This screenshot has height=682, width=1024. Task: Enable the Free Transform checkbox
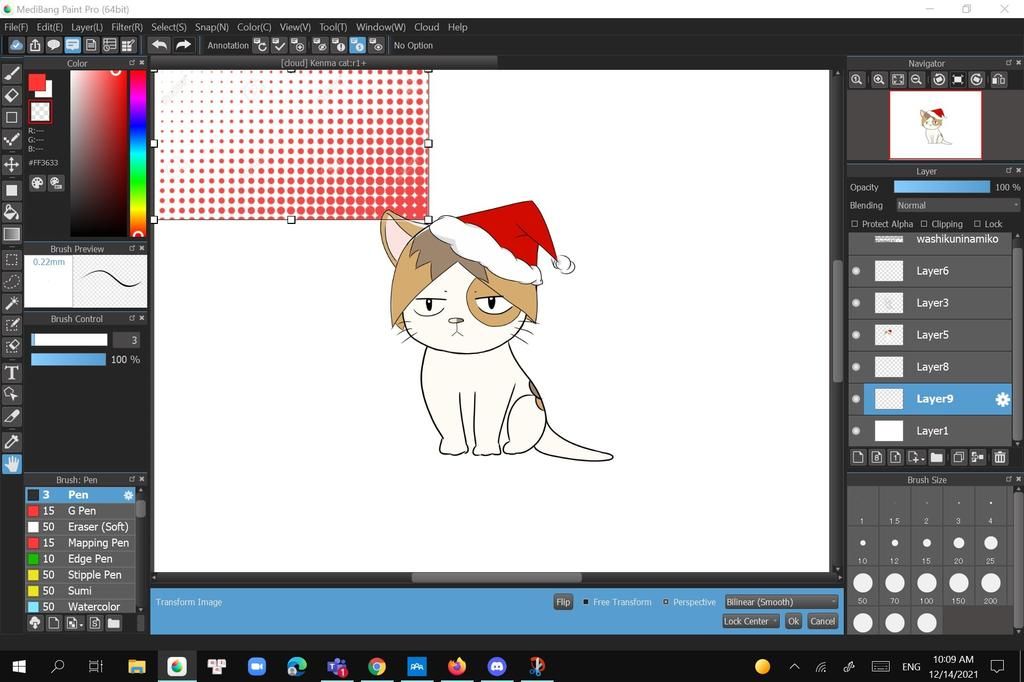pyautogui.click(x=586, y=602)
